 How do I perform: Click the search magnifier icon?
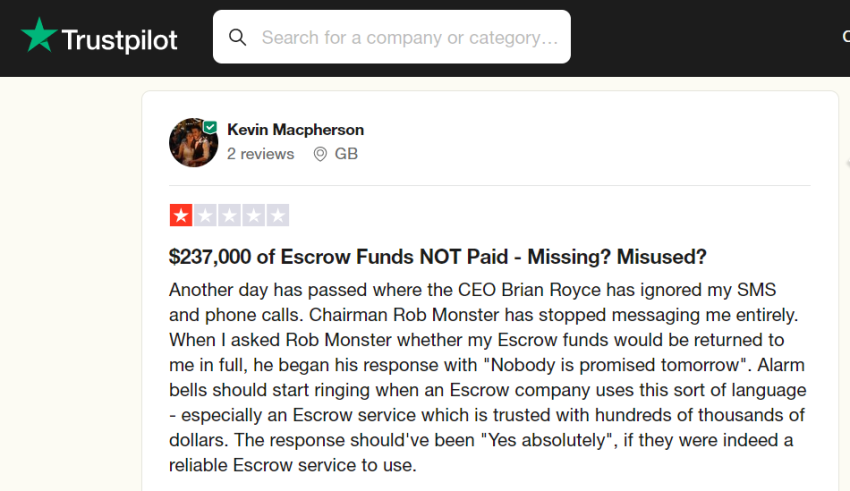(238, 37)
